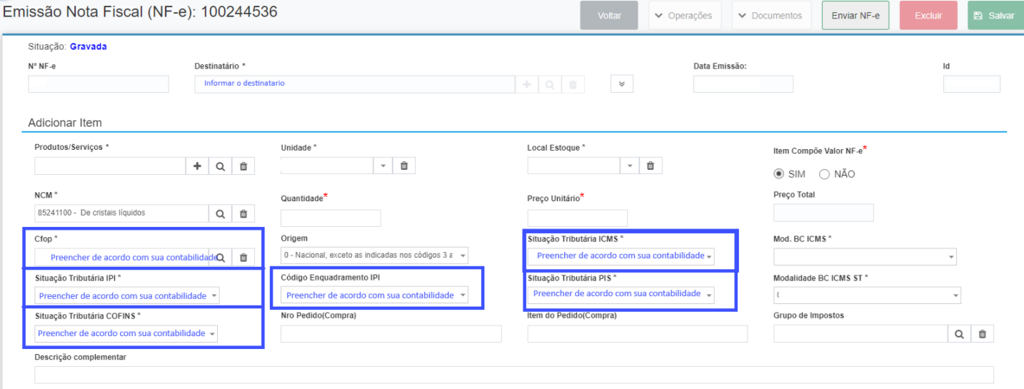Open the Local Estoque dropdown arrow

click(x=629, y=166)
